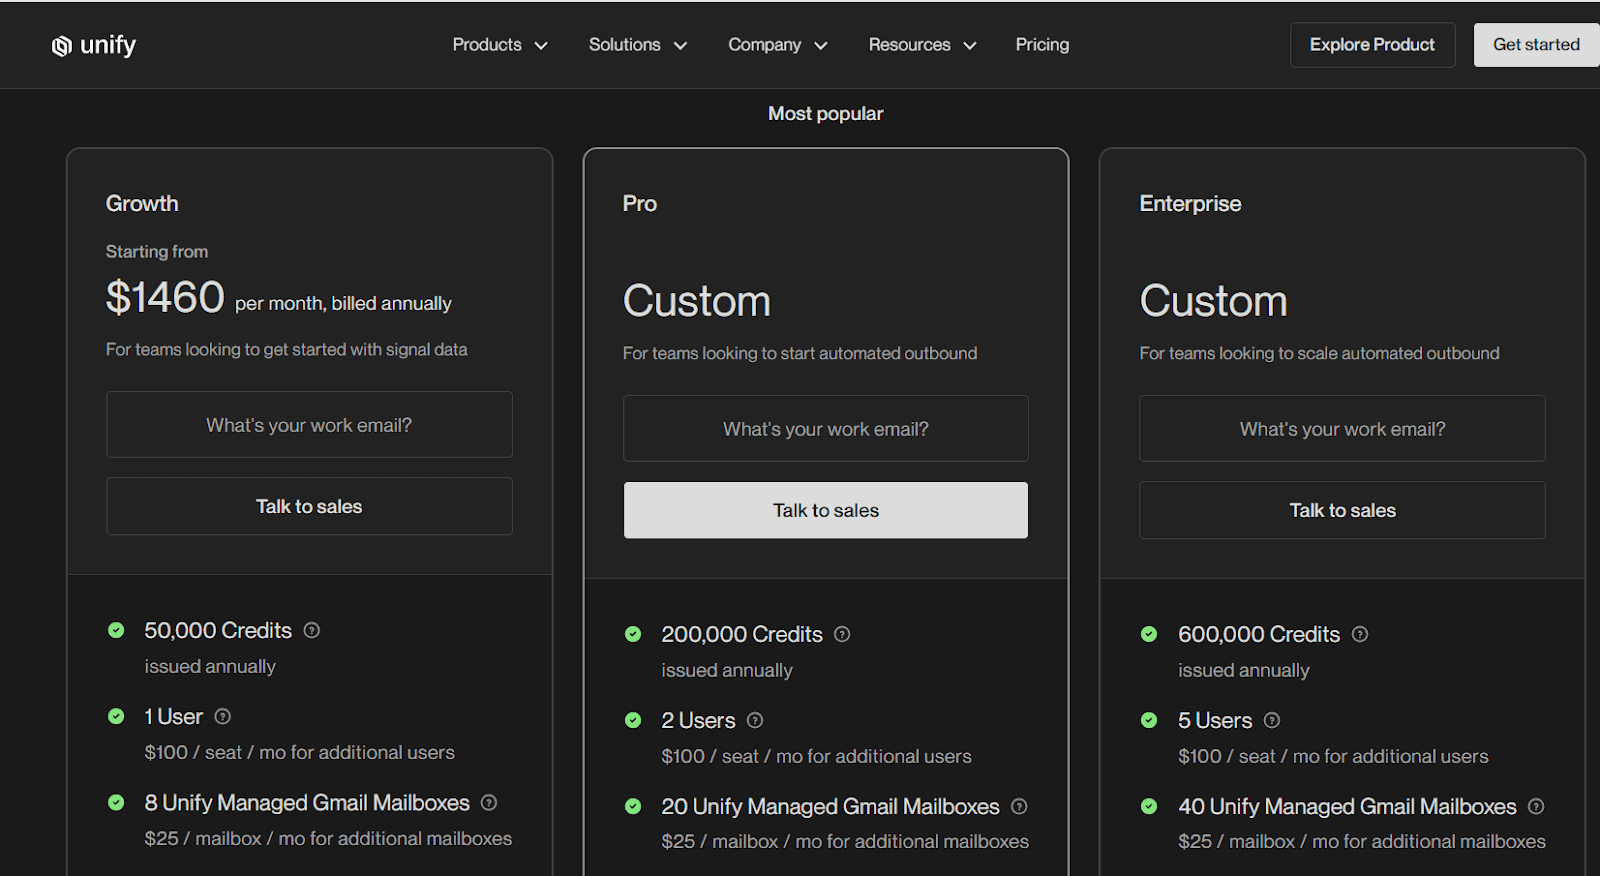Click green checkmark next to 5 Users
This screenshot has height=876, width=1600.
[x=1149, y=720]
